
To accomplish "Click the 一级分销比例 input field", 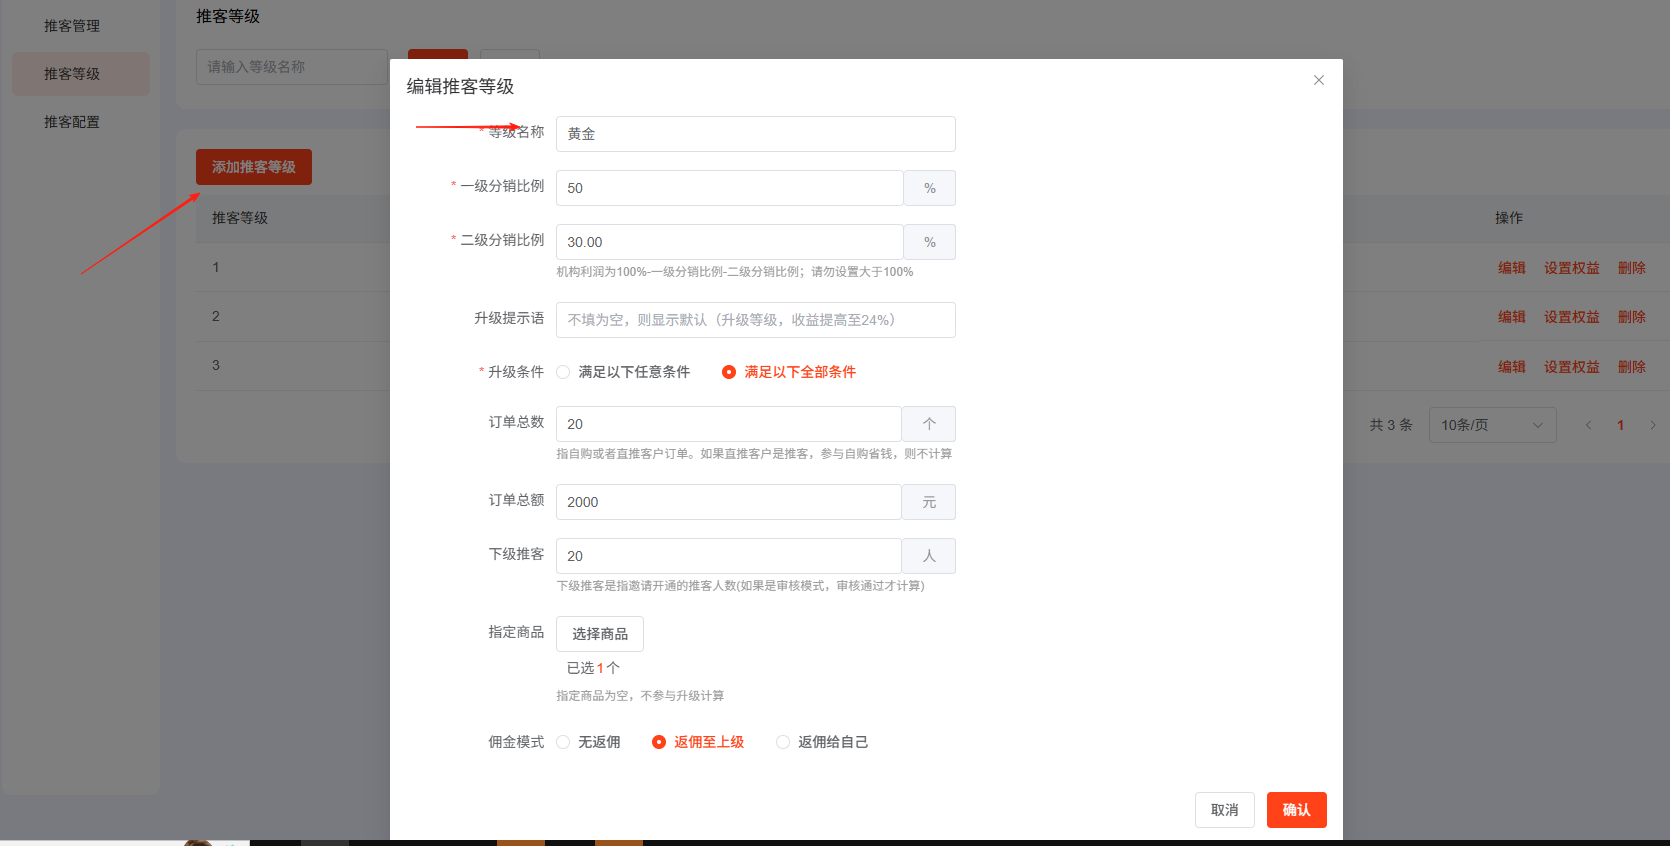I will [x=729, y=188].
